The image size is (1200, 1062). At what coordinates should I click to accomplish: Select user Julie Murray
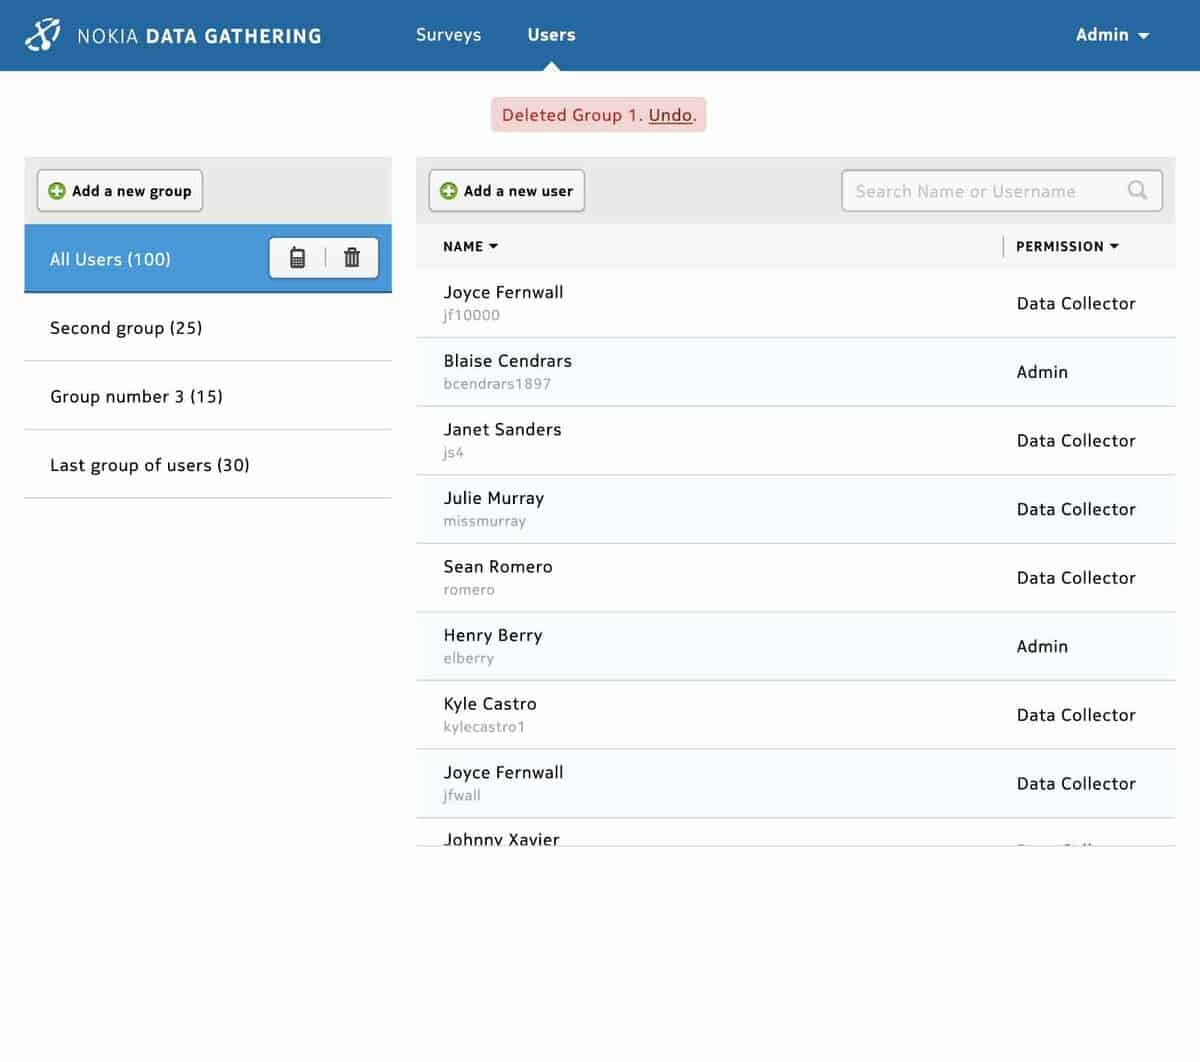point(795,509)
